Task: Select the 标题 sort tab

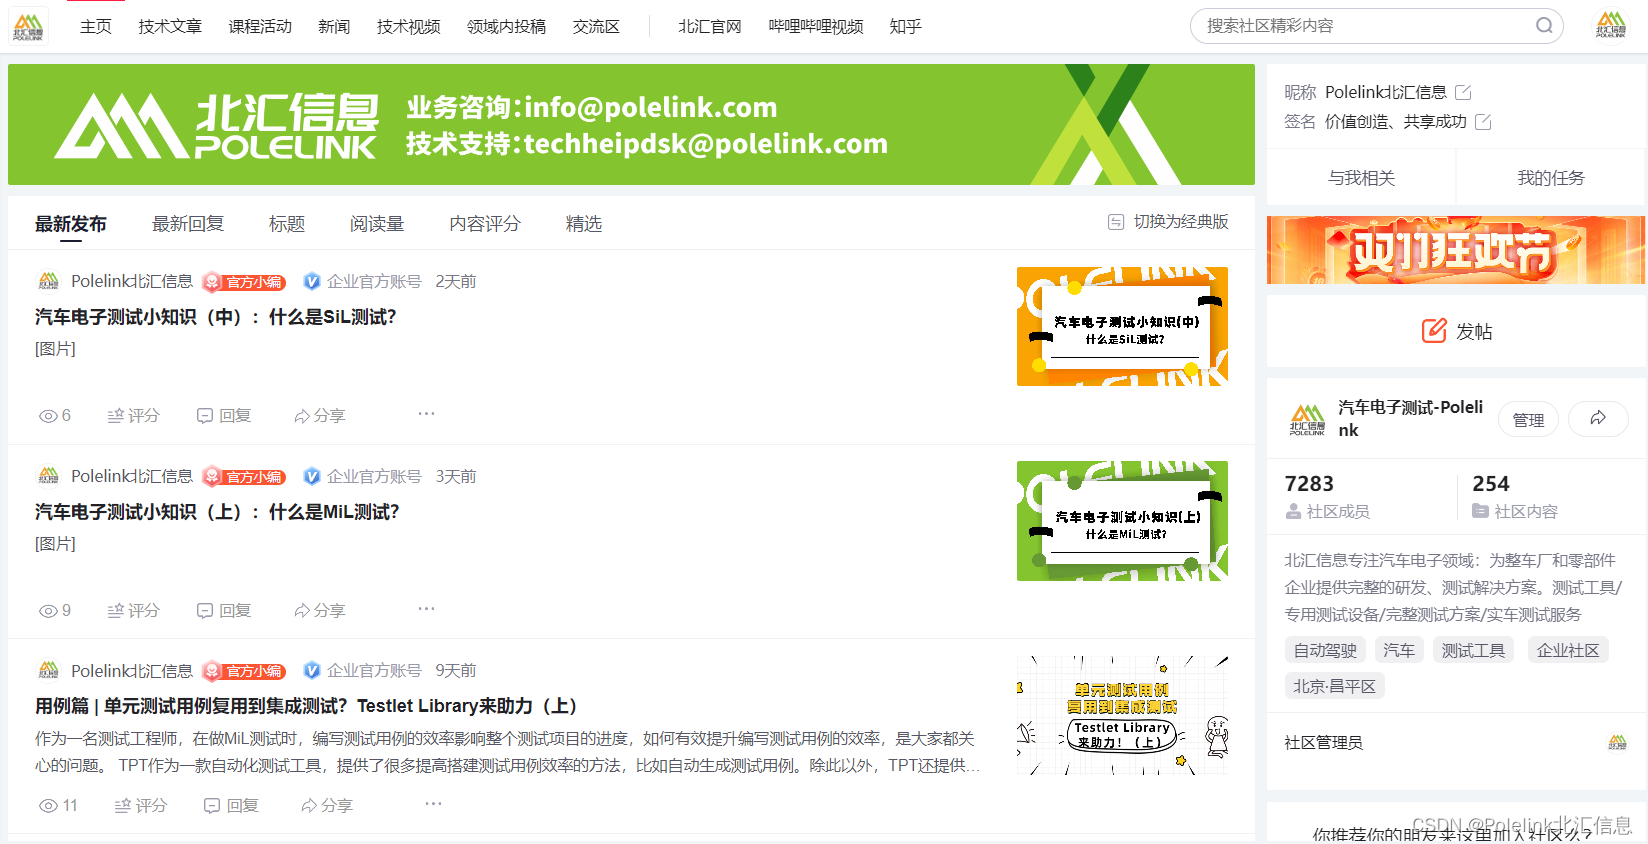Action: coord(287,224)
